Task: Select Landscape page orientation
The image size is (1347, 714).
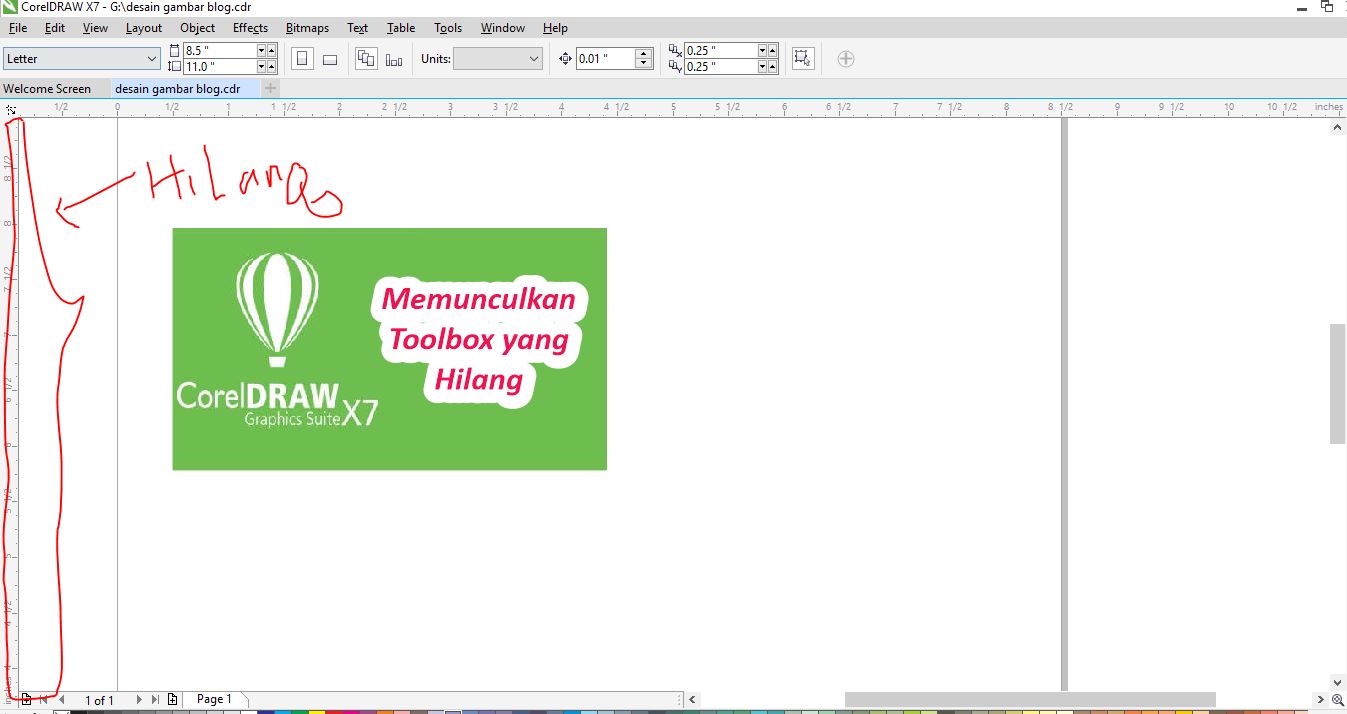Action: (x=330, y=59)
